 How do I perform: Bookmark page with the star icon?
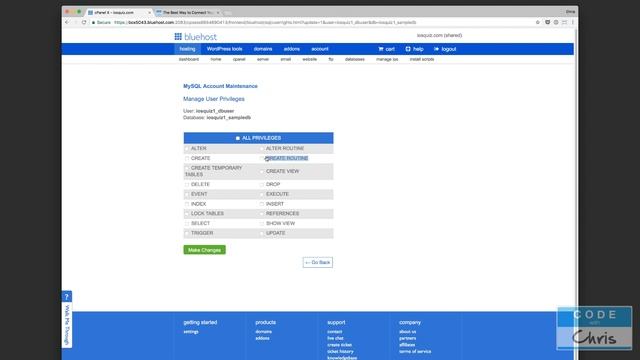point(538,22)
